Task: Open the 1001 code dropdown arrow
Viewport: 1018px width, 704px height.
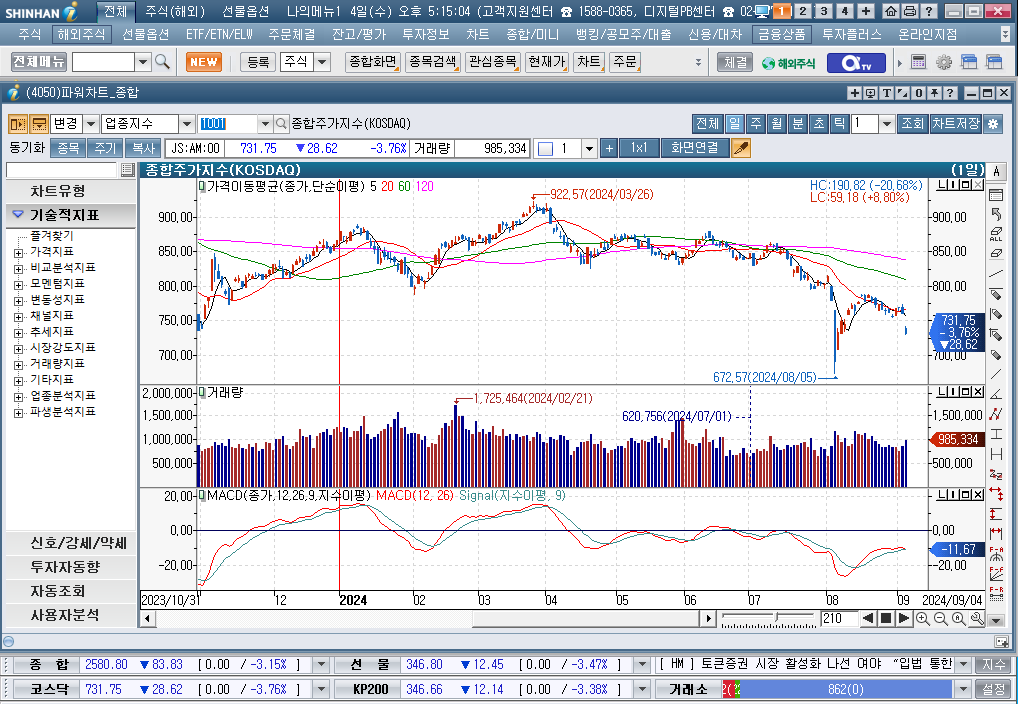Action: 265,123
